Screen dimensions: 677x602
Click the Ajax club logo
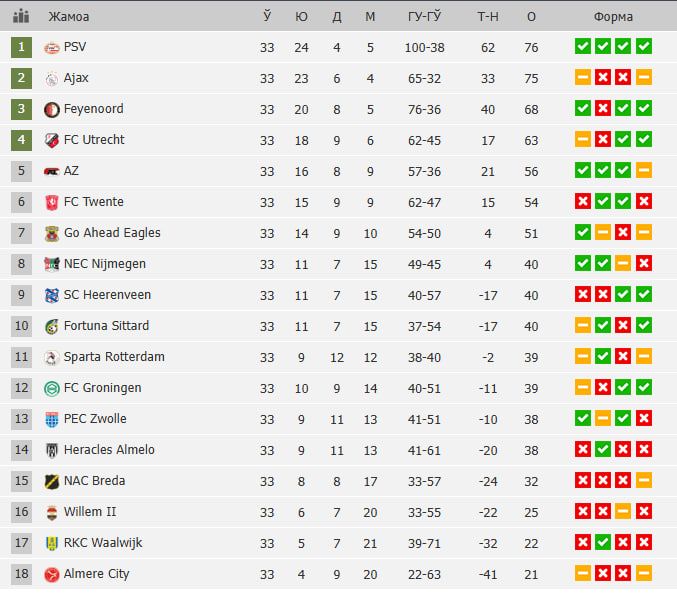click(52, 79)
